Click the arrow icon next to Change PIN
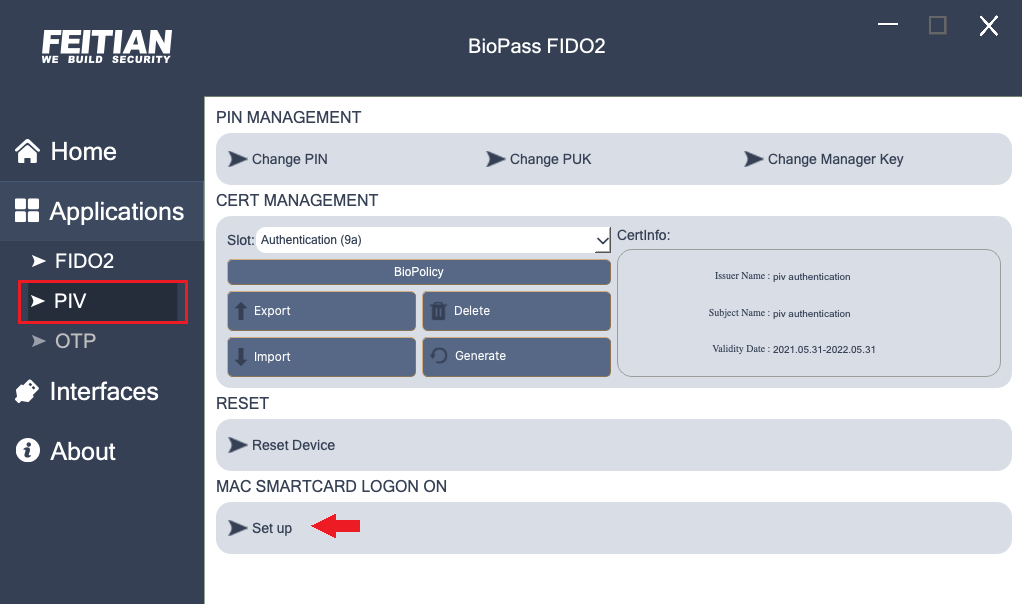This screenshot has height=604, width=1023. tap(237, 159)
